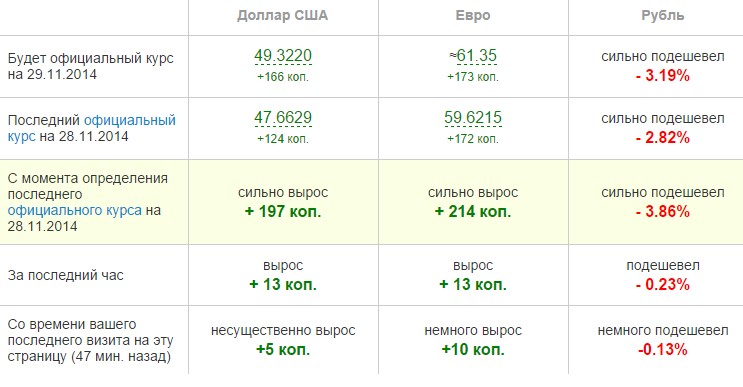Viewport: 743px width, 387px height.
Task: Follow the 'официального курса' link in highlighted row
Action: point(74,210)
